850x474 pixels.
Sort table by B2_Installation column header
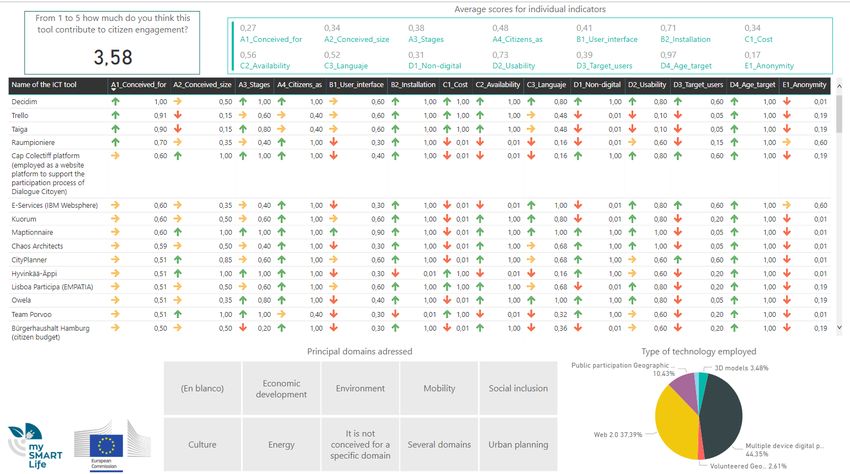pyautogui.click(x=413, y=85)
